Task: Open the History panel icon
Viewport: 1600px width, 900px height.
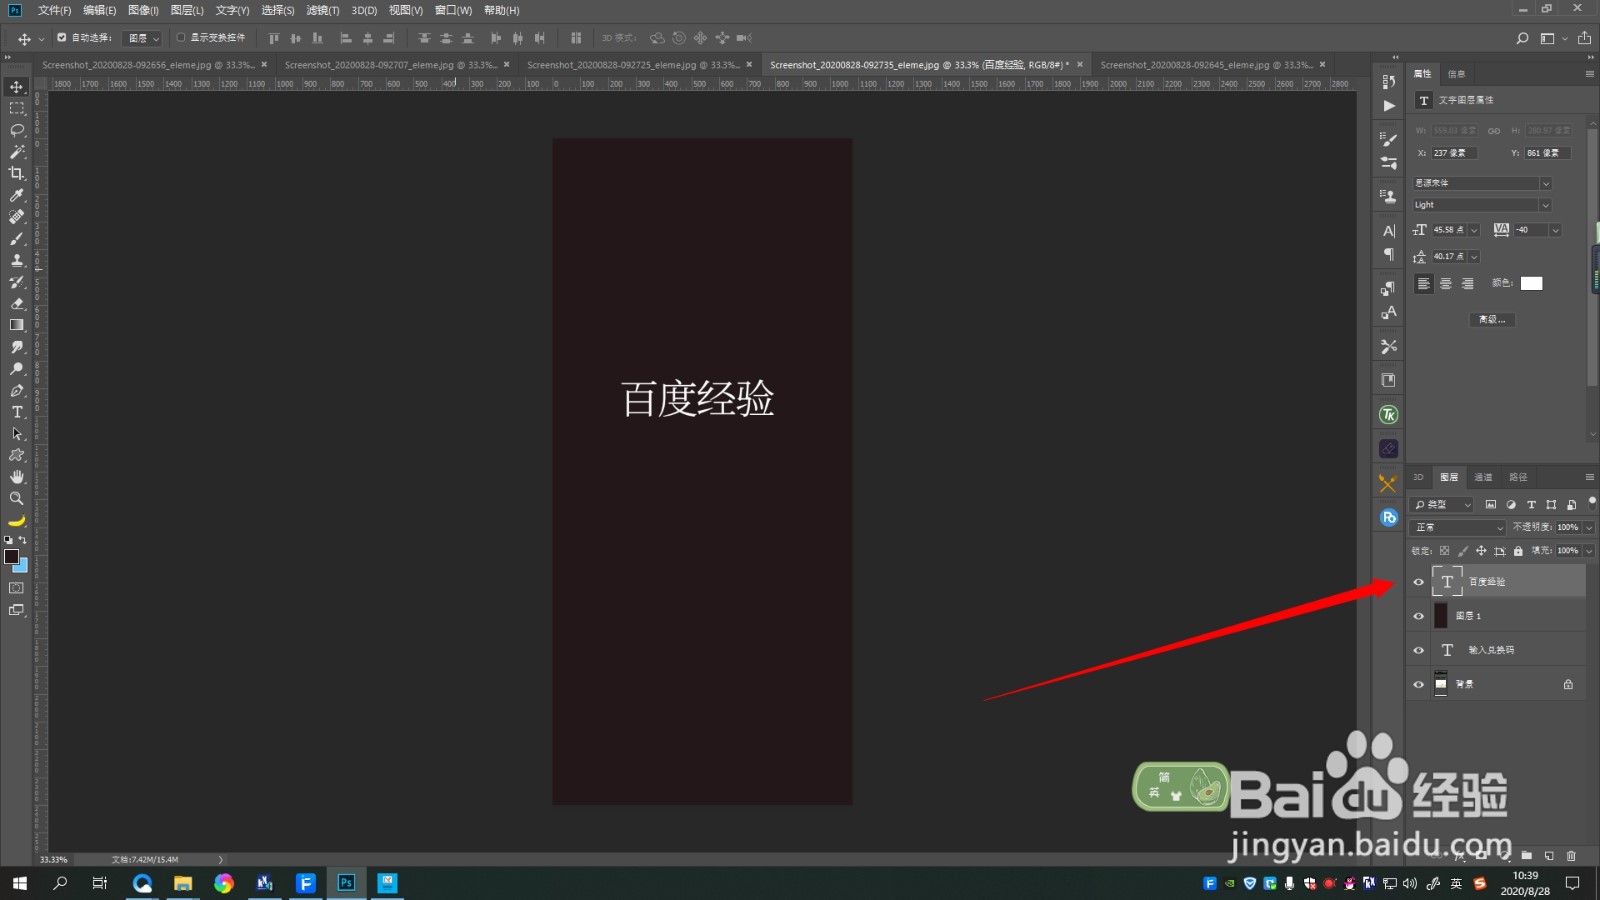Action: pos(1388,82)
